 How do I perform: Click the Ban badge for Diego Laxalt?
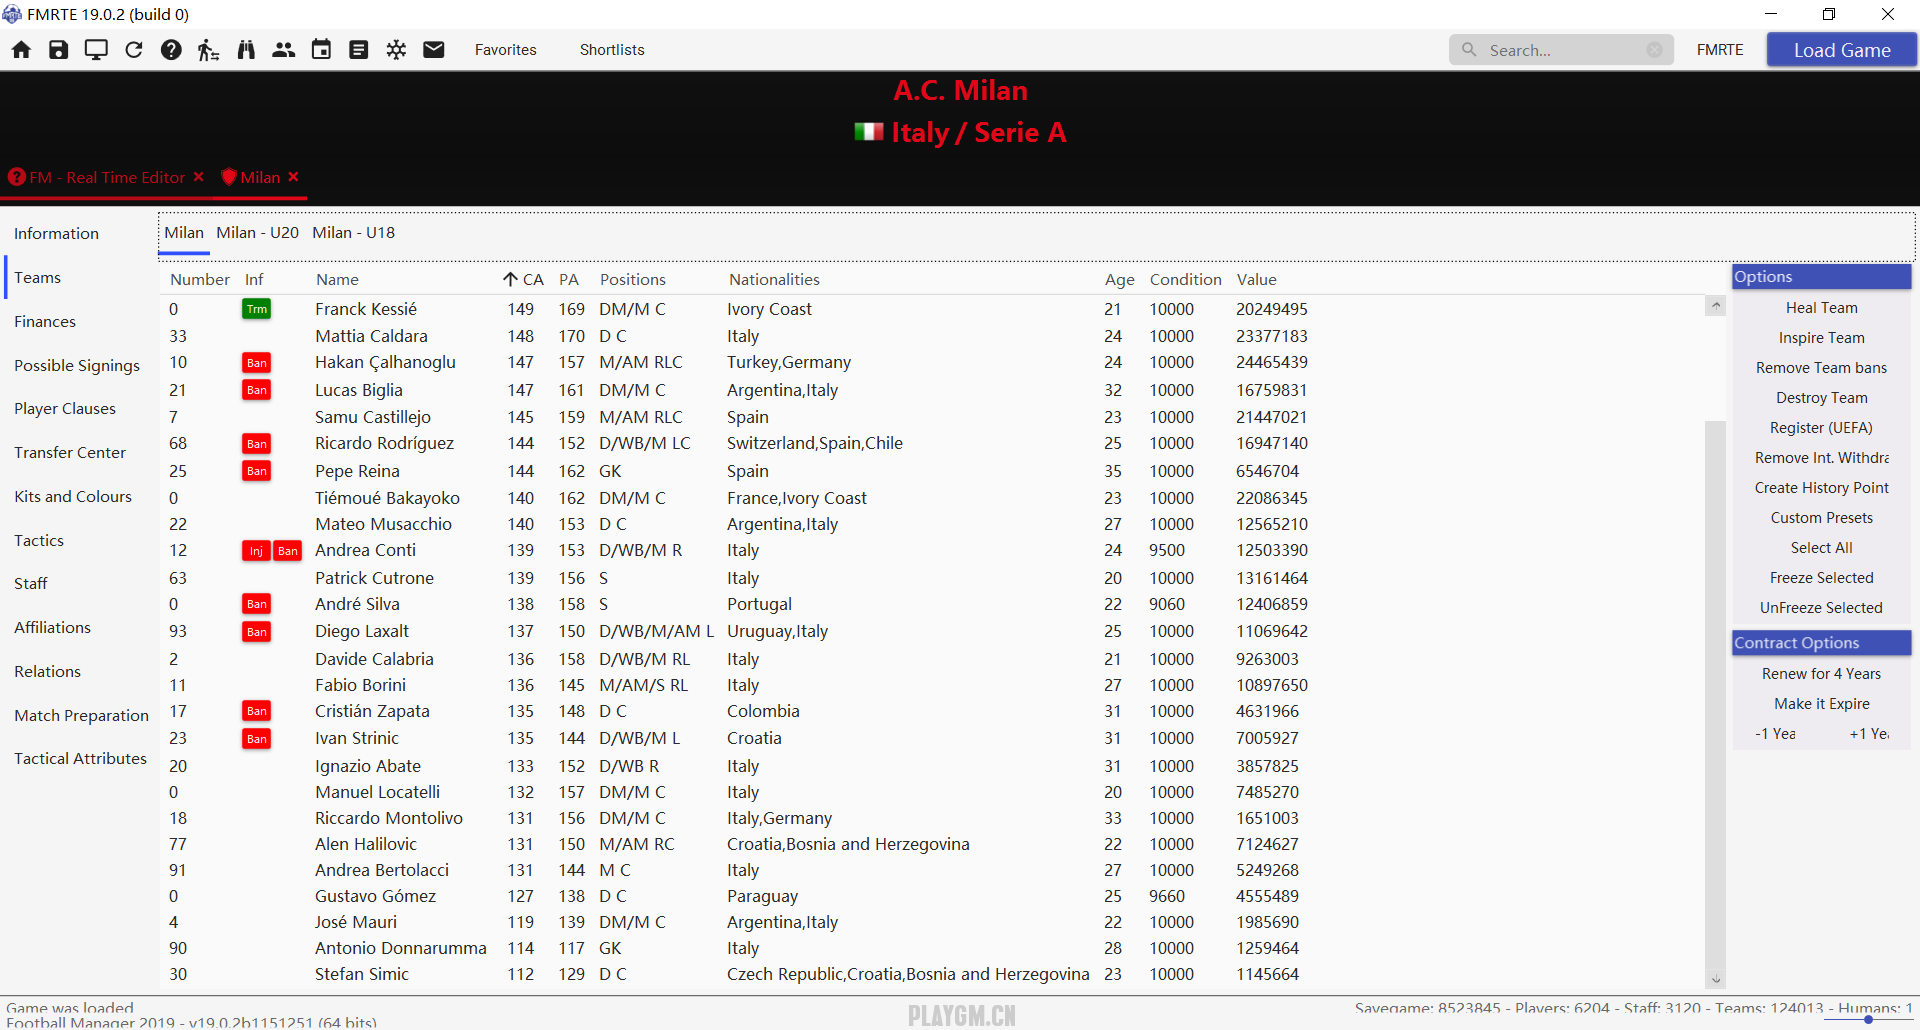(x=257, y=632)
